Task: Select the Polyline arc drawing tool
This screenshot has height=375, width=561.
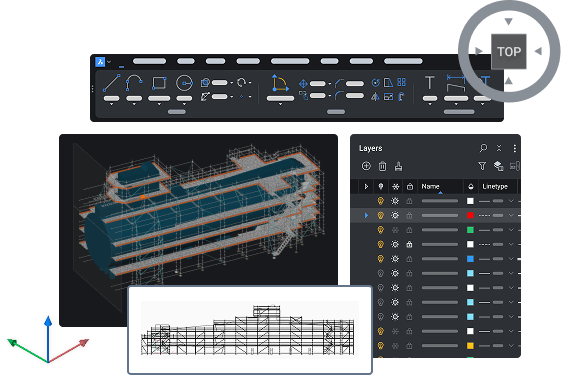Action: [134, 83]
